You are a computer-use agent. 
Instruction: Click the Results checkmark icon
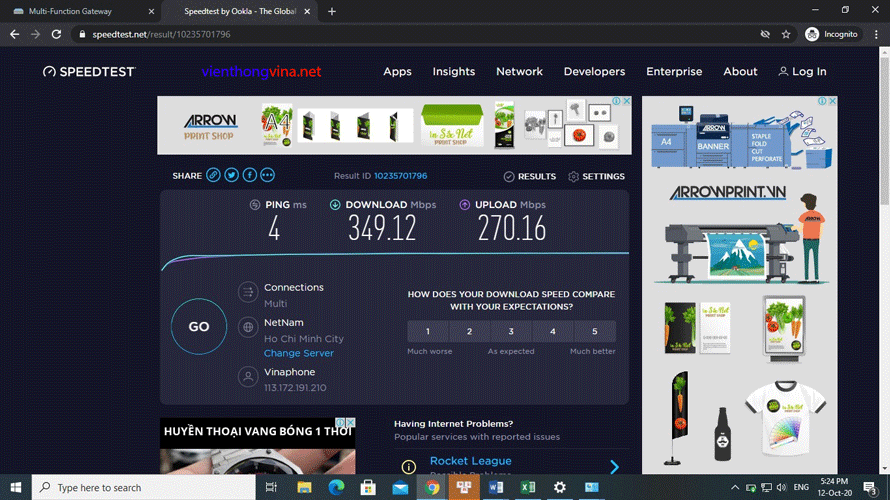509,177
